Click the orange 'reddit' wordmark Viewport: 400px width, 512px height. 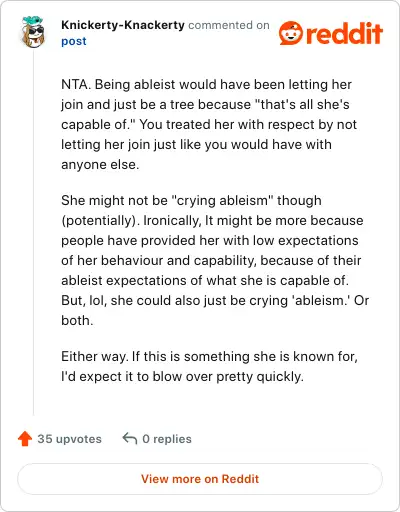pos(344,33)
